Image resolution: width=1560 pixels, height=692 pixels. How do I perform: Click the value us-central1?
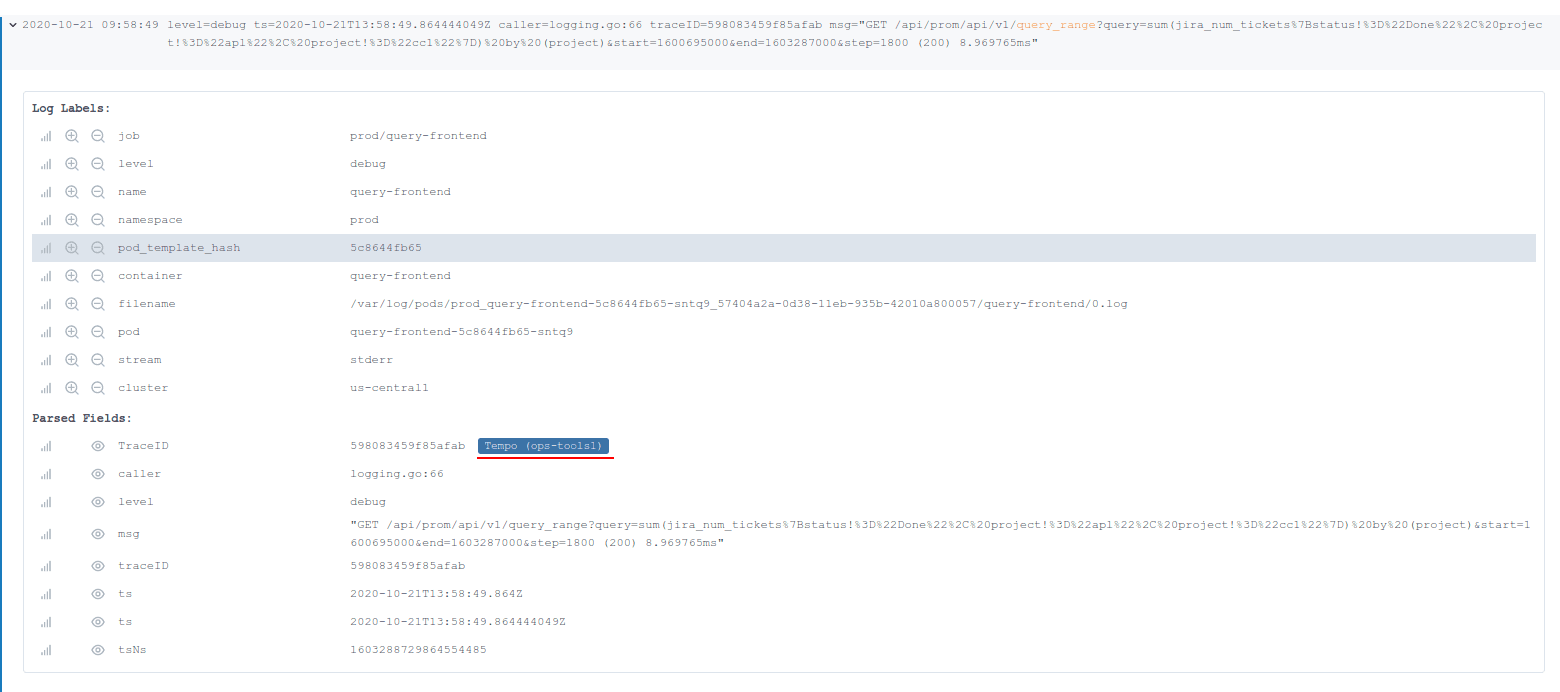click(389, 388)
